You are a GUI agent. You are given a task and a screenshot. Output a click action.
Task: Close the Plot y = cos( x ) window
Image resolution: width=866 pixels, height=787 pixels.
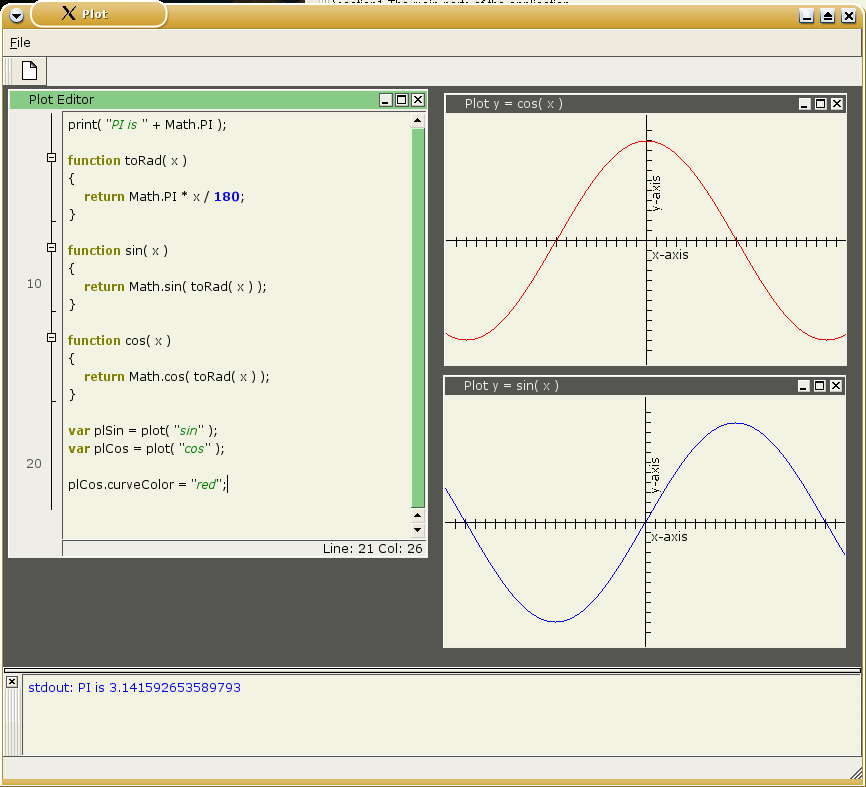pos(837,104)
